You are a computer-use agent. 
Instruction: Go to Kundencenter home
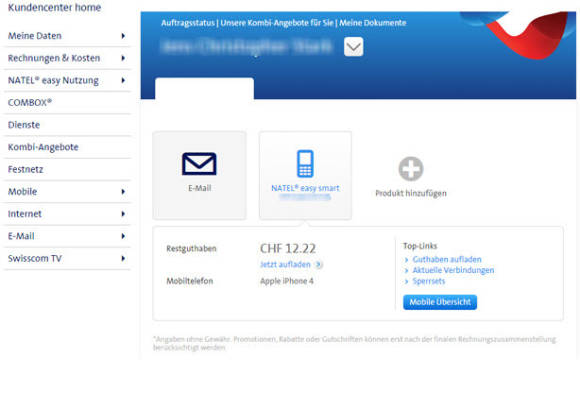pyautogui.click(x=54, y=7)
